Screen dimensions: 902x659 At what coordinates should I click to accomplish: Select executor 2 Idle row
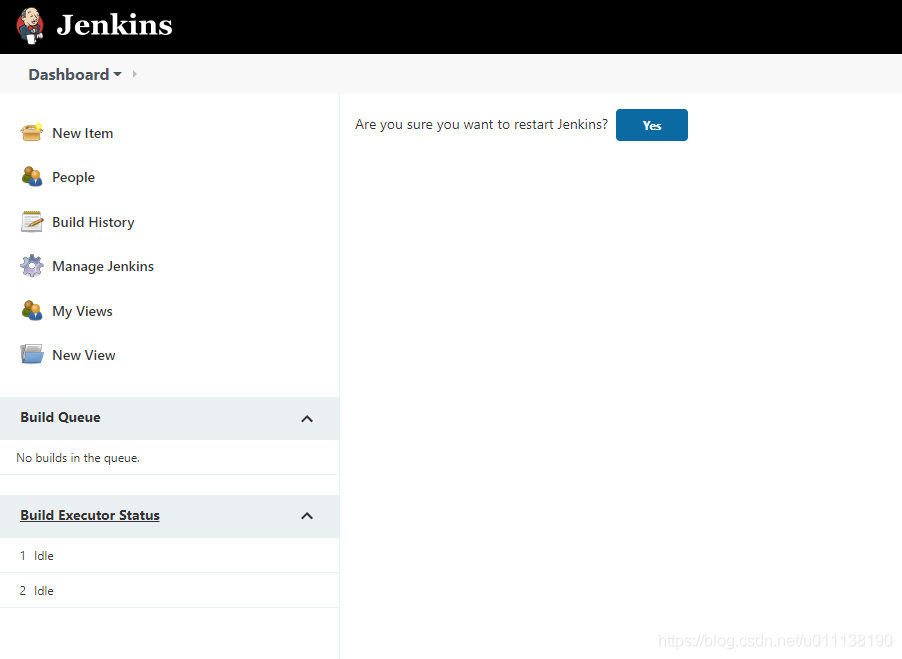(x=169, y=591)
